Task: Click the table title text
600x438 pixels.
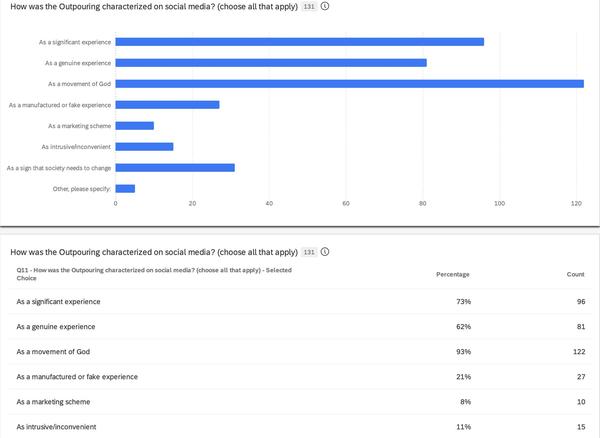Action: pyautogui.click(x=154, y=252)
